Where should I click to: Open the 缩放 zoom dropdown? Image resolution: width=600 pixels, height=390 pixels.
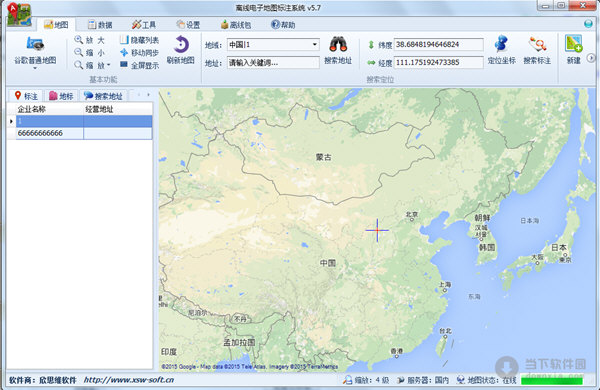92,65
